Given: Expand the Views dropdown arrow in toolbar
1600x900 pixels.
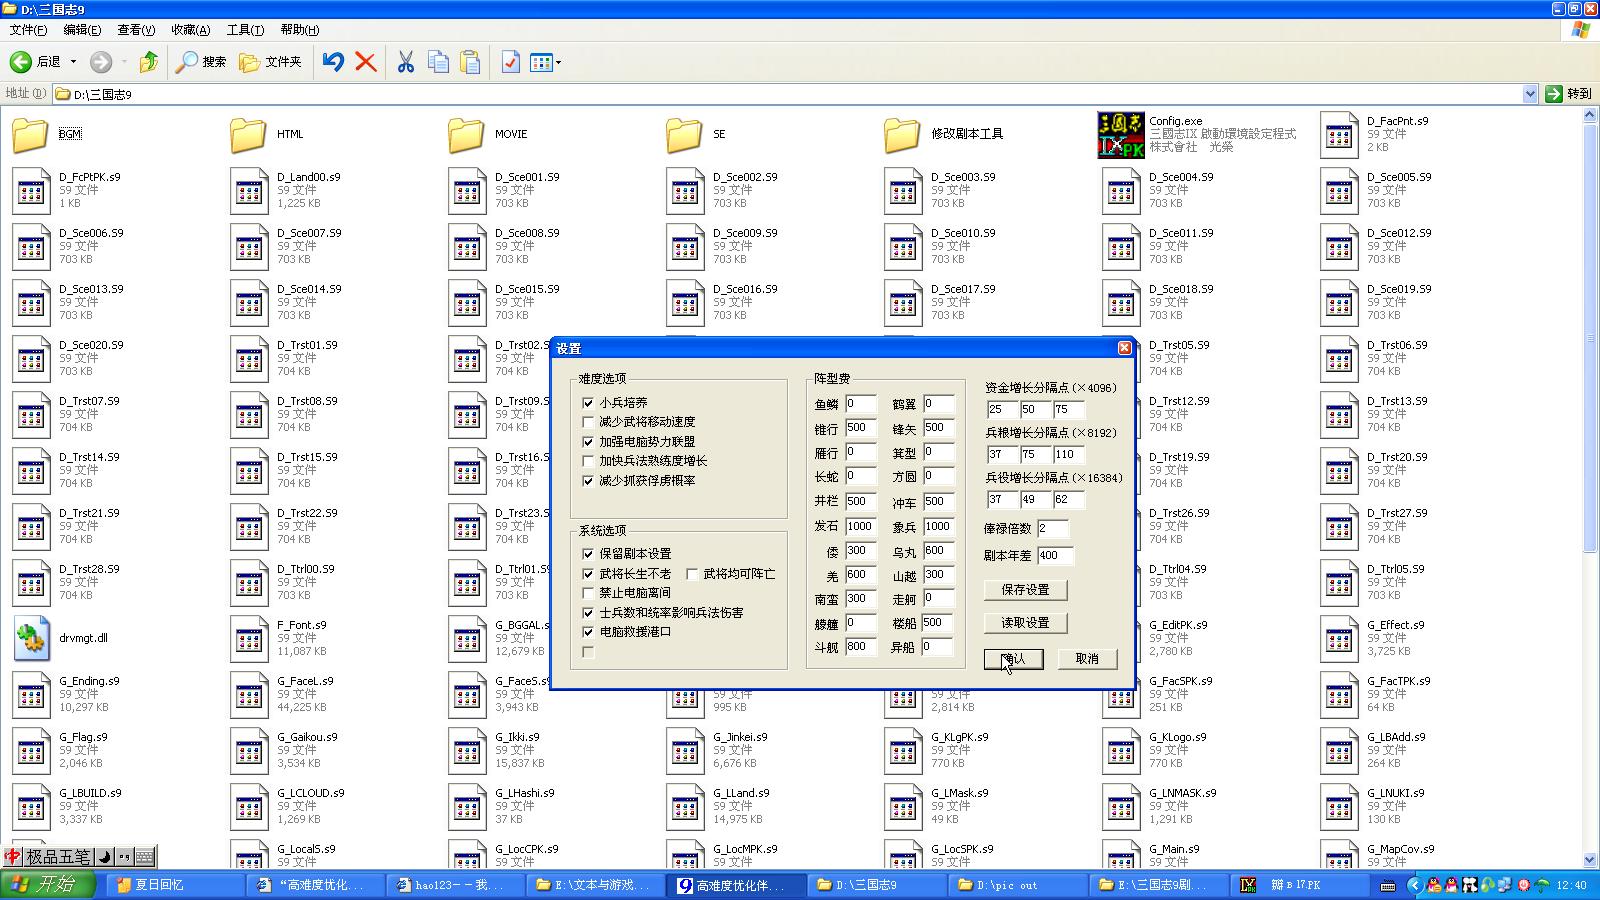Looking at the screenshot, I should click(x=558, y=63).
